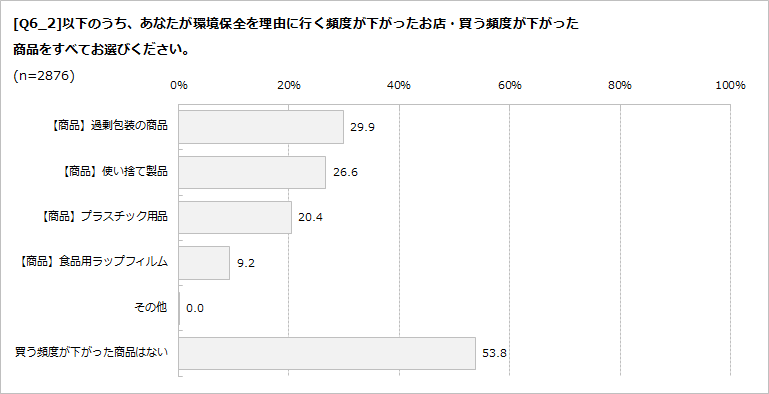Click the その他 bar sliver

pyautogui.click(x=179, y=308)
